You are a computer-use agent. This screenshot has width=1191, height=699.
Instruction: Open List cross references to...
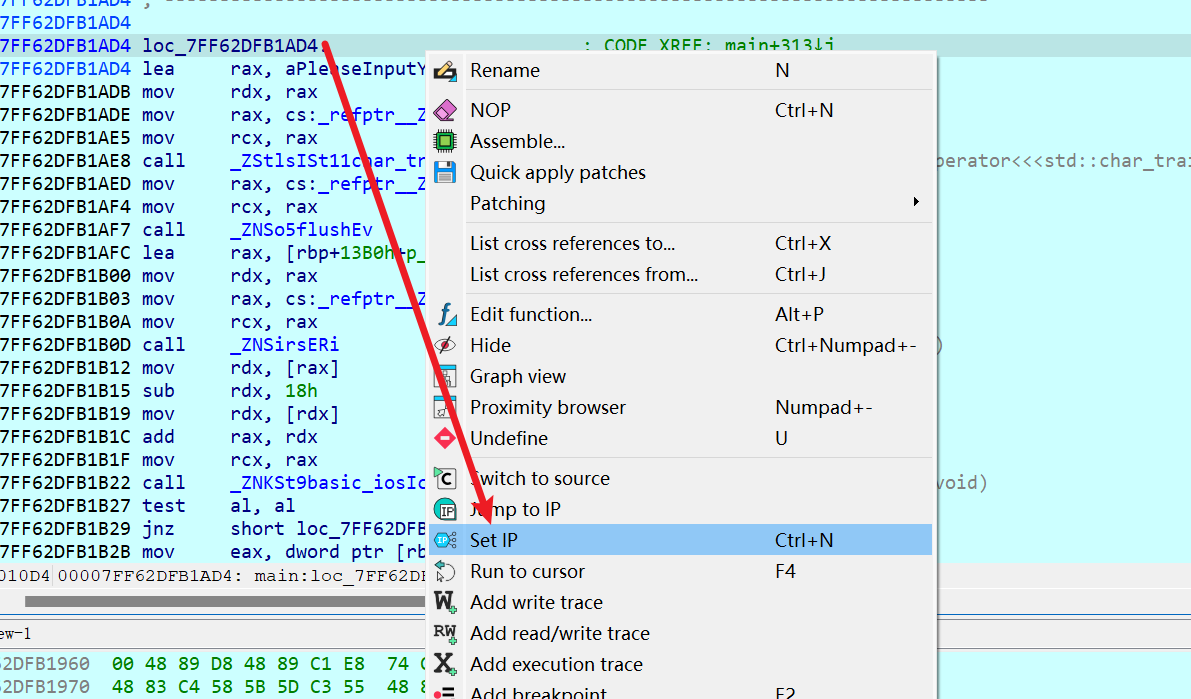pyautogui.click(x=681, y=243)
